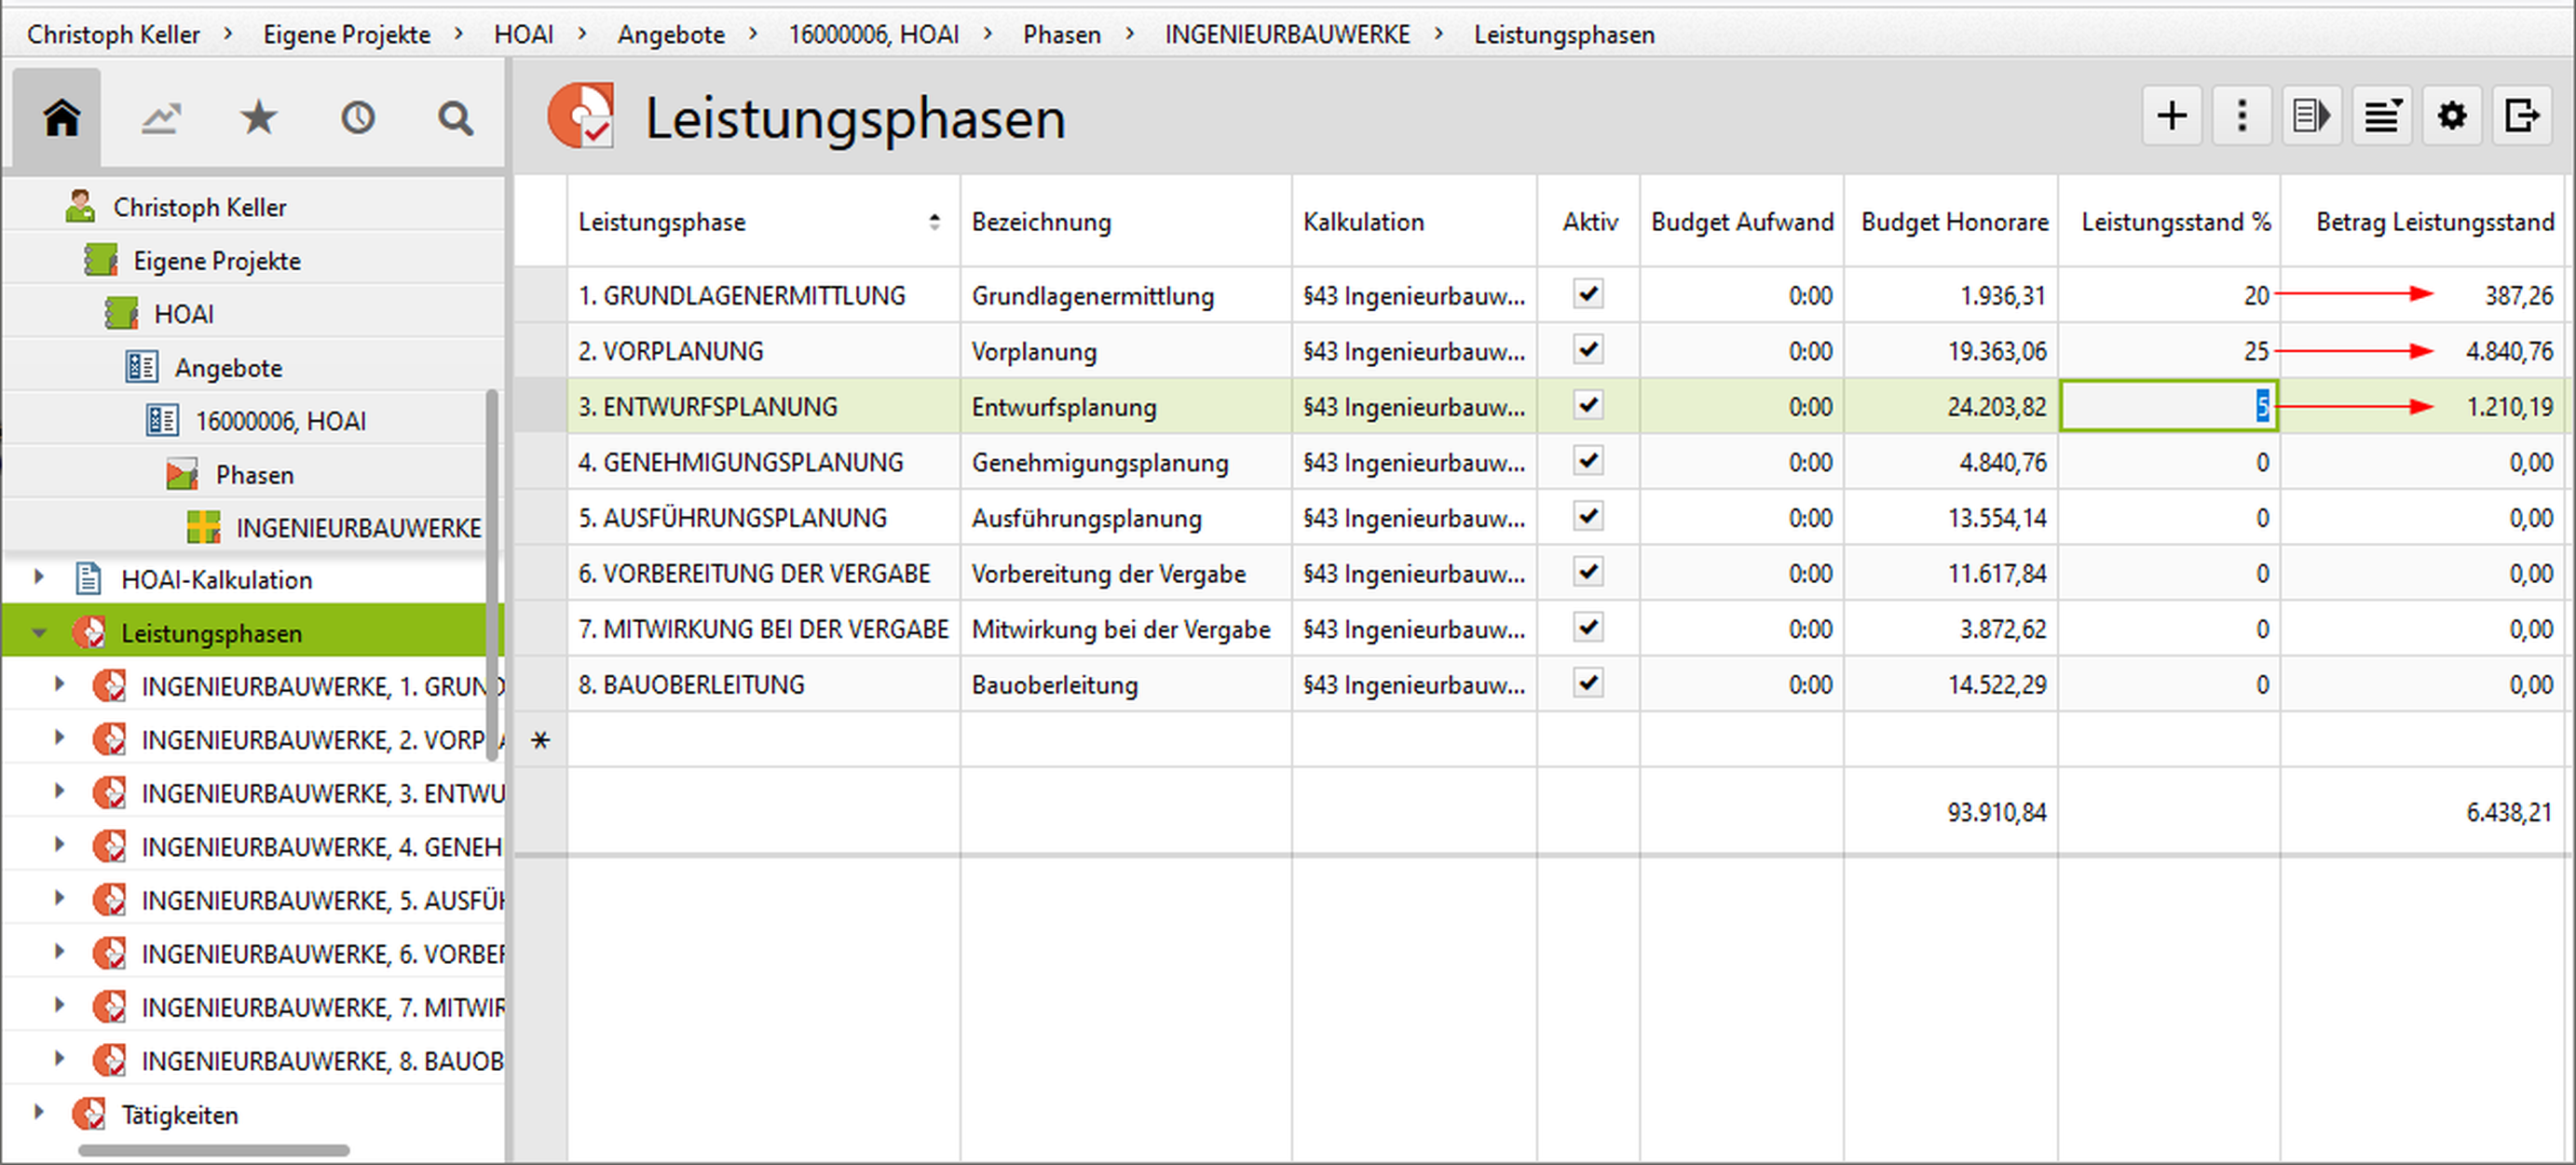
Task: Open history clock tab
Action: [357, 118]
